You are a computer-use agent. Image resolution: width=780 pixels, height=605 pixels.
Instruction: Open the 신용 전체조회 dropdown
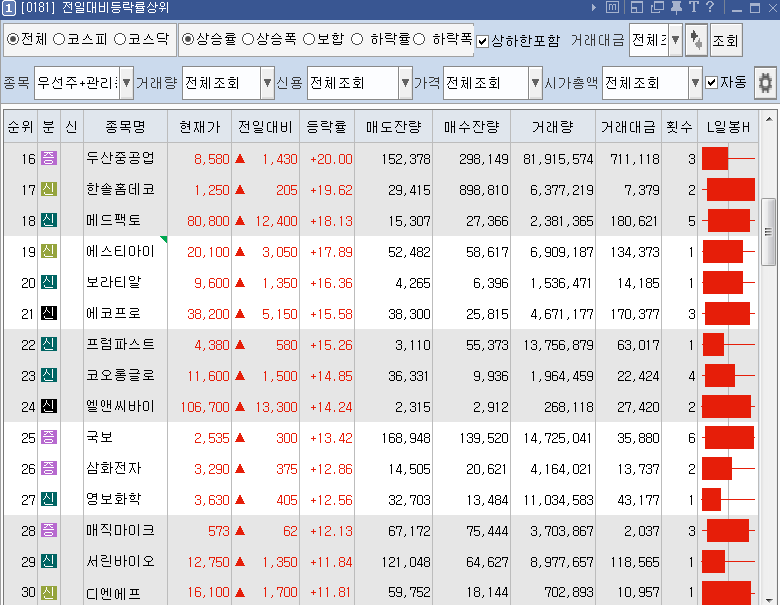point(405,83)
